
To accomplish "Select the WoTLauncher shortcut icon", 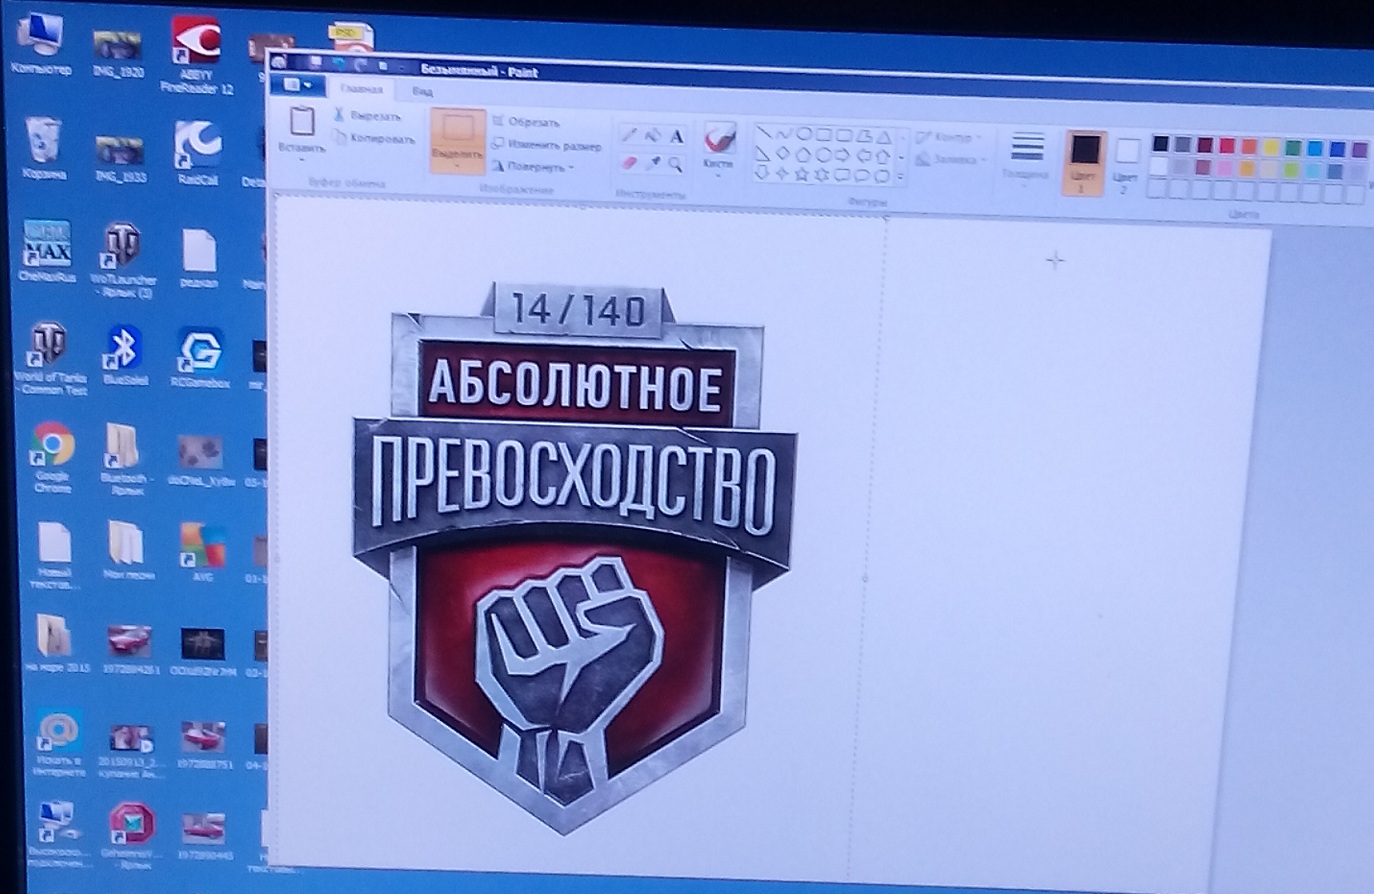I will click(123, 260).
